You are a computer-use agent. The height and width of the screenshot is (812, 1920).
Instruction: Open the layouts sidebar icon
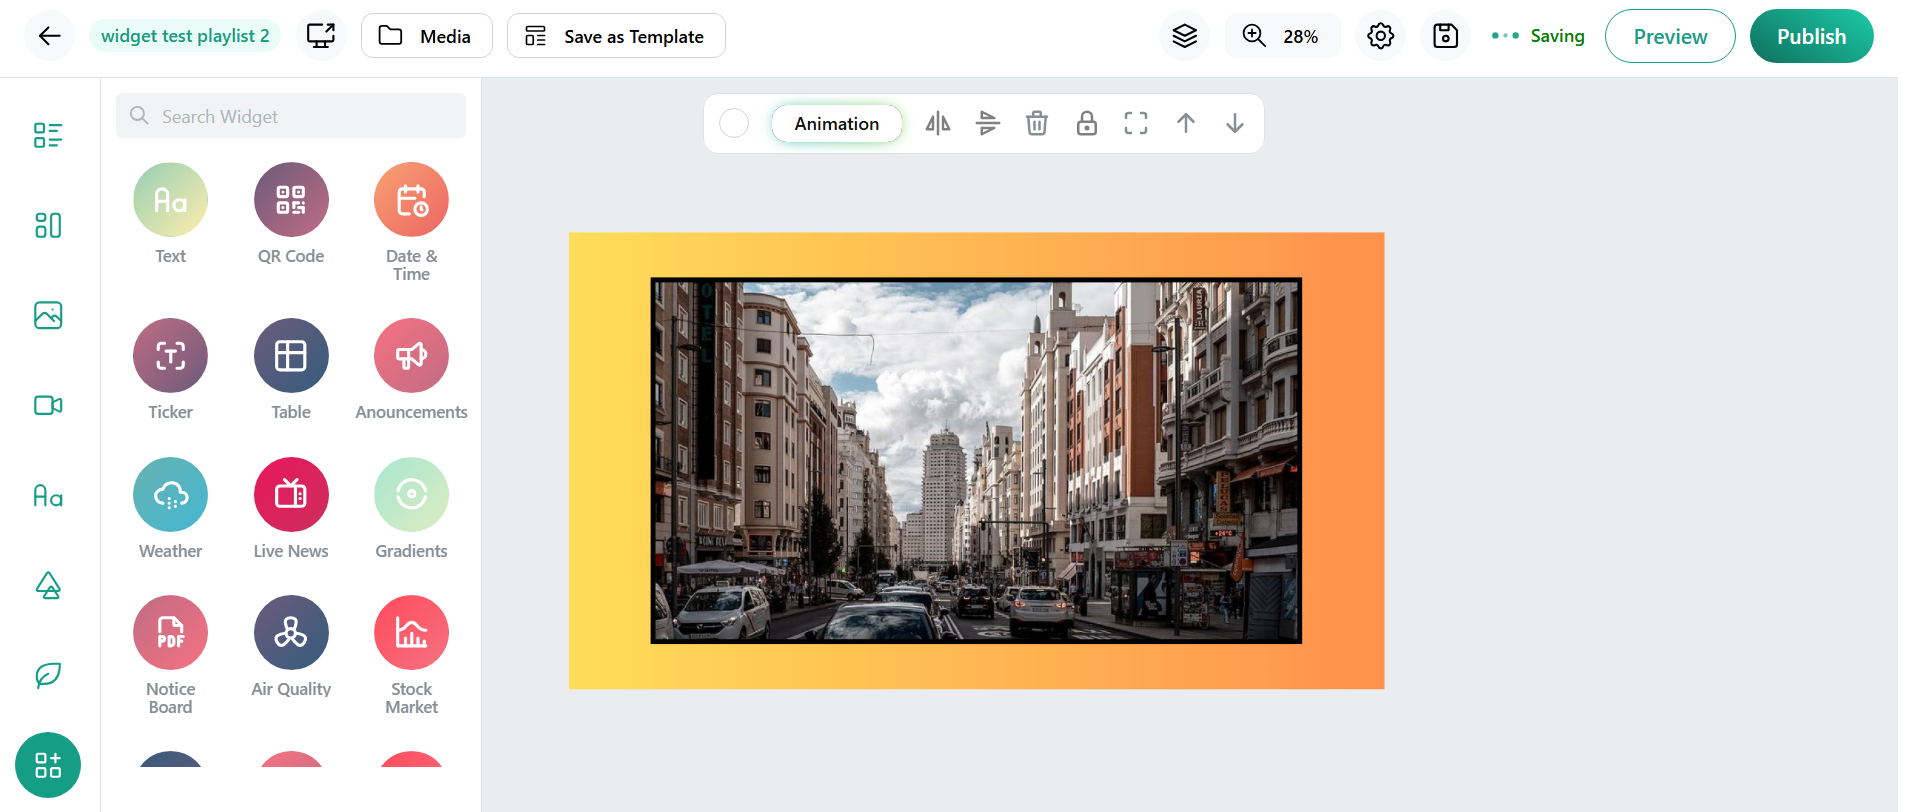pyautogui.click(x=48, y=225)
